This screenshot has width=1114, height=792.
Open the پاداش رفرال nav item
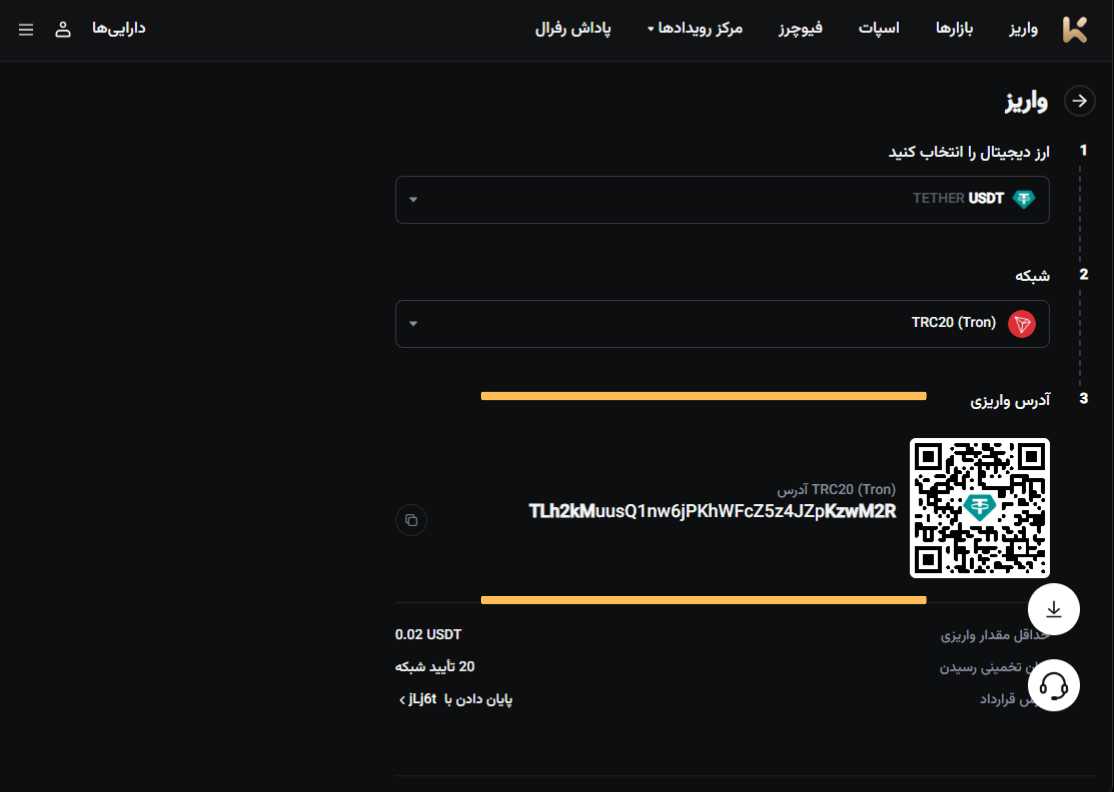[x=573, y=28]
